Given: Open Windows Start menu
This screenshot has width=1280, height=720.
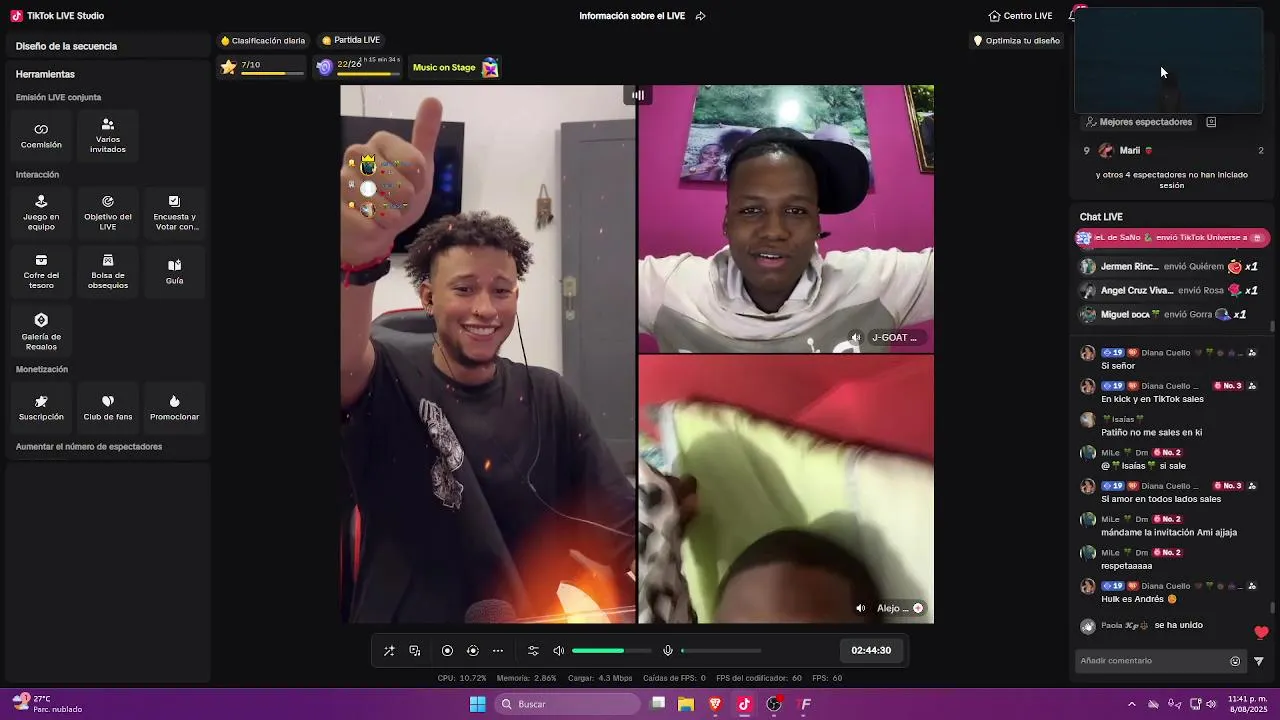Looking at the screenshot, I should click(478, 704).
